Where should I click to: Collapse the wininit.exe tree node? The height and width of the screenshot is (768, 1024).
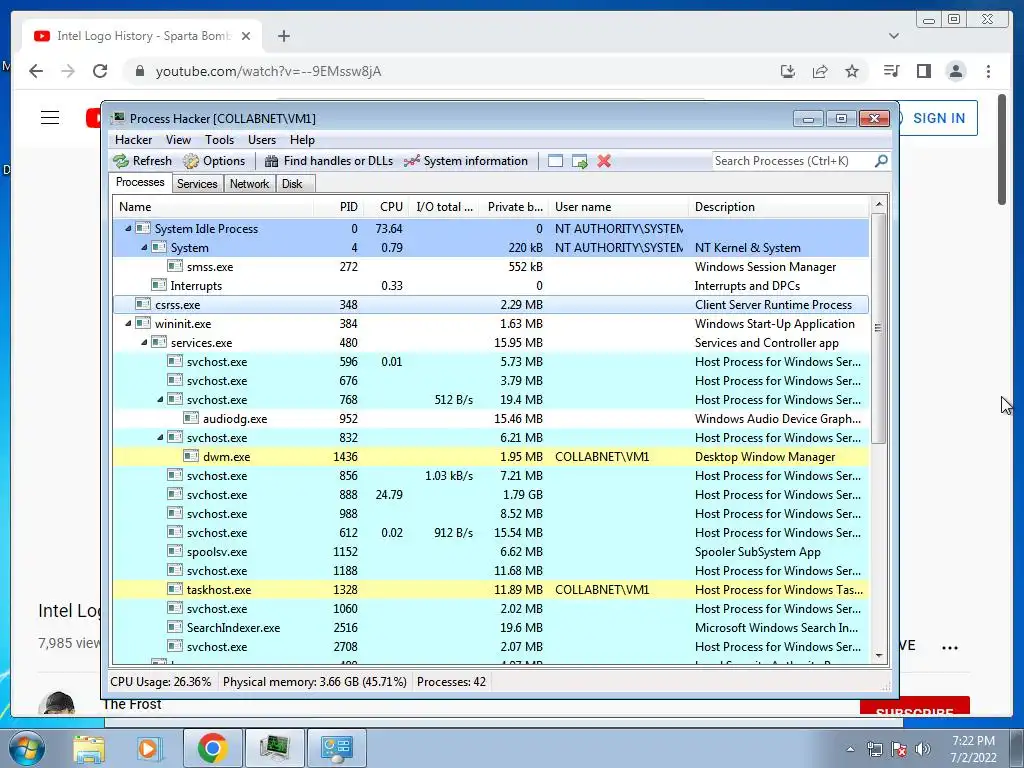click(x=128, y=323)
